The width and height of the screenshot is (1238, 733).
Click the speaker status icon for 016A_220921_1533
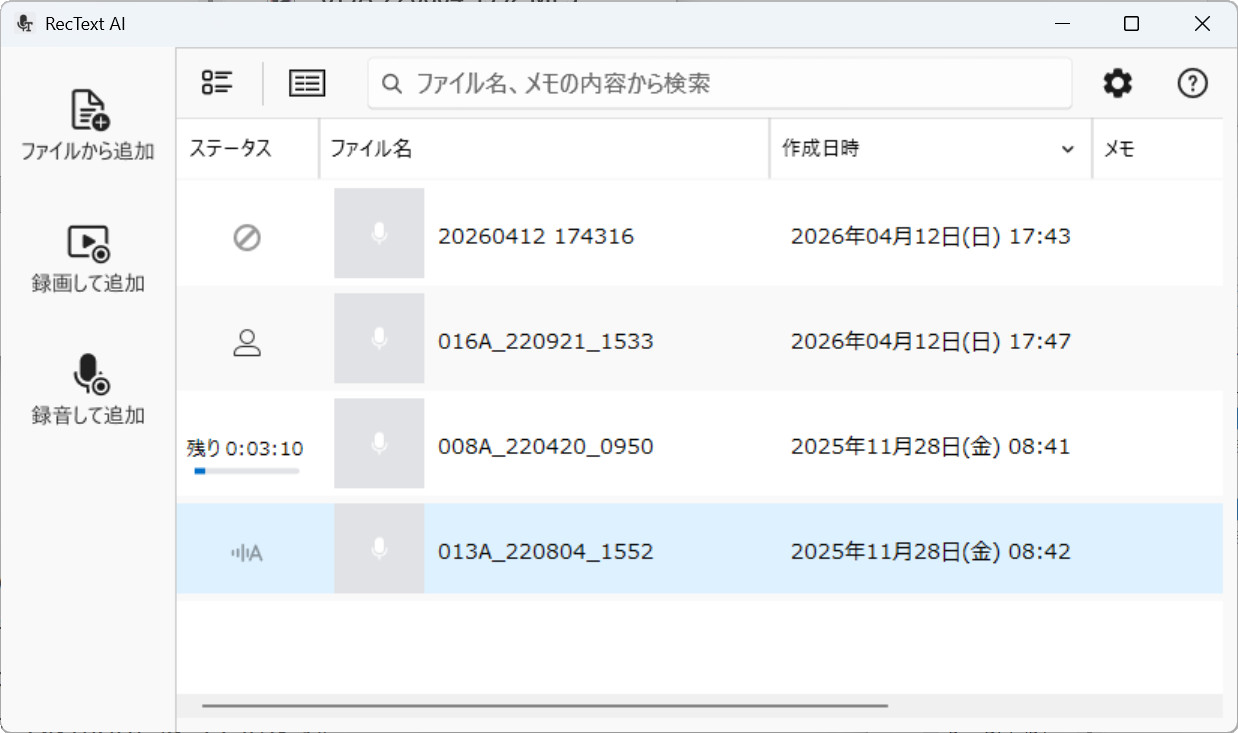(x=247, y=342)
